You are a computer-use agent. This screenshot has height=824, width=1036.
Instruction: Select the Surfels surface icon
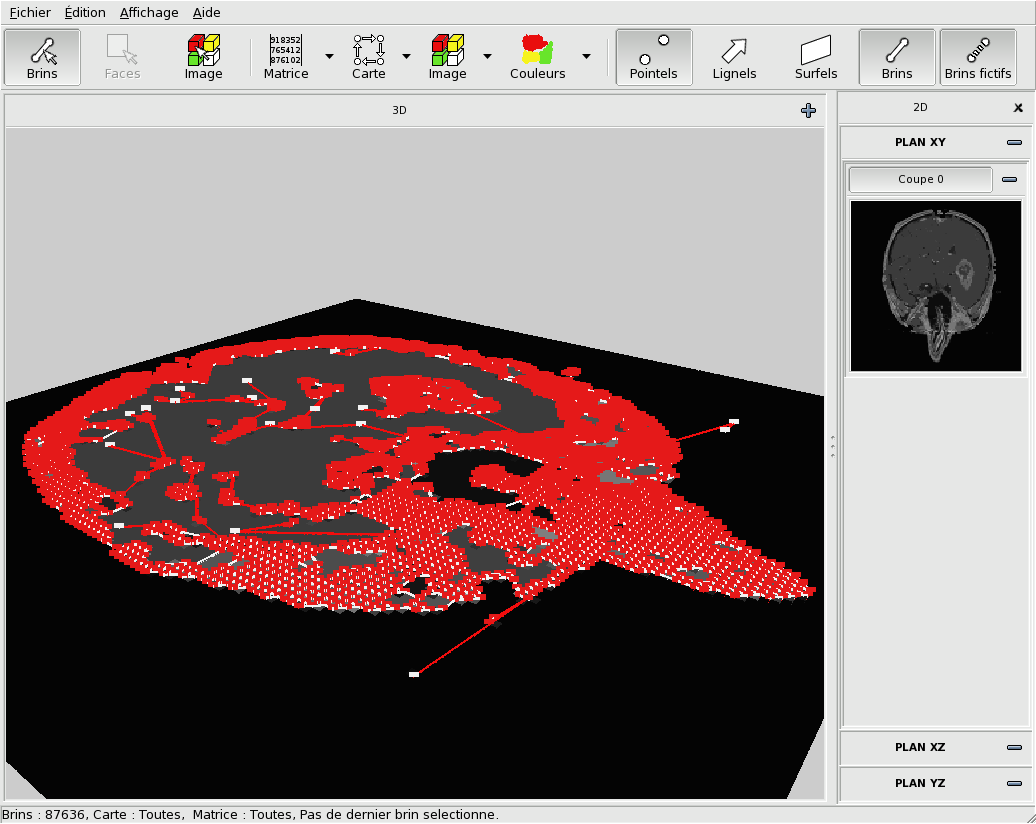pyautogui.click(x=816, y=57)
